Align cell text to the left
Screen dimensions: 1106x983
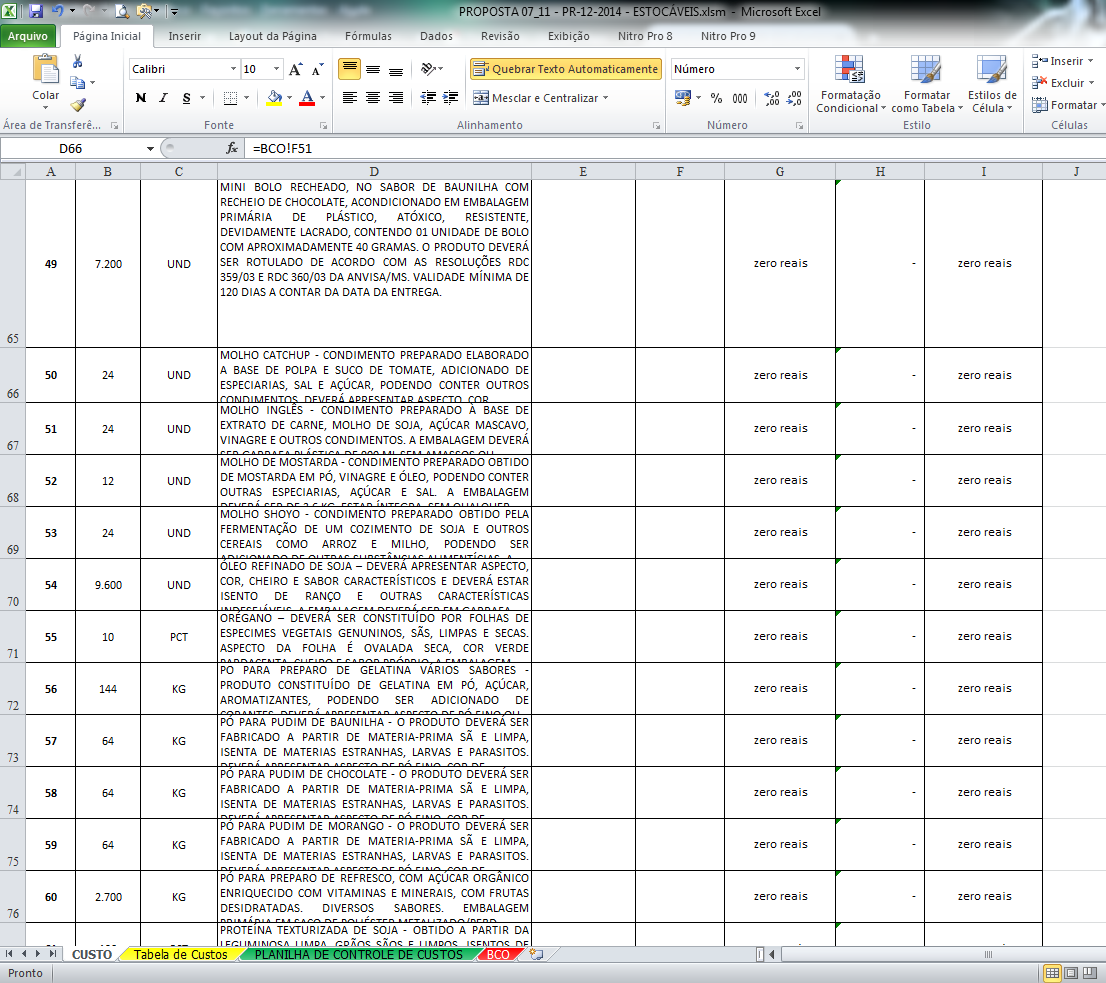tap(349, 98)
